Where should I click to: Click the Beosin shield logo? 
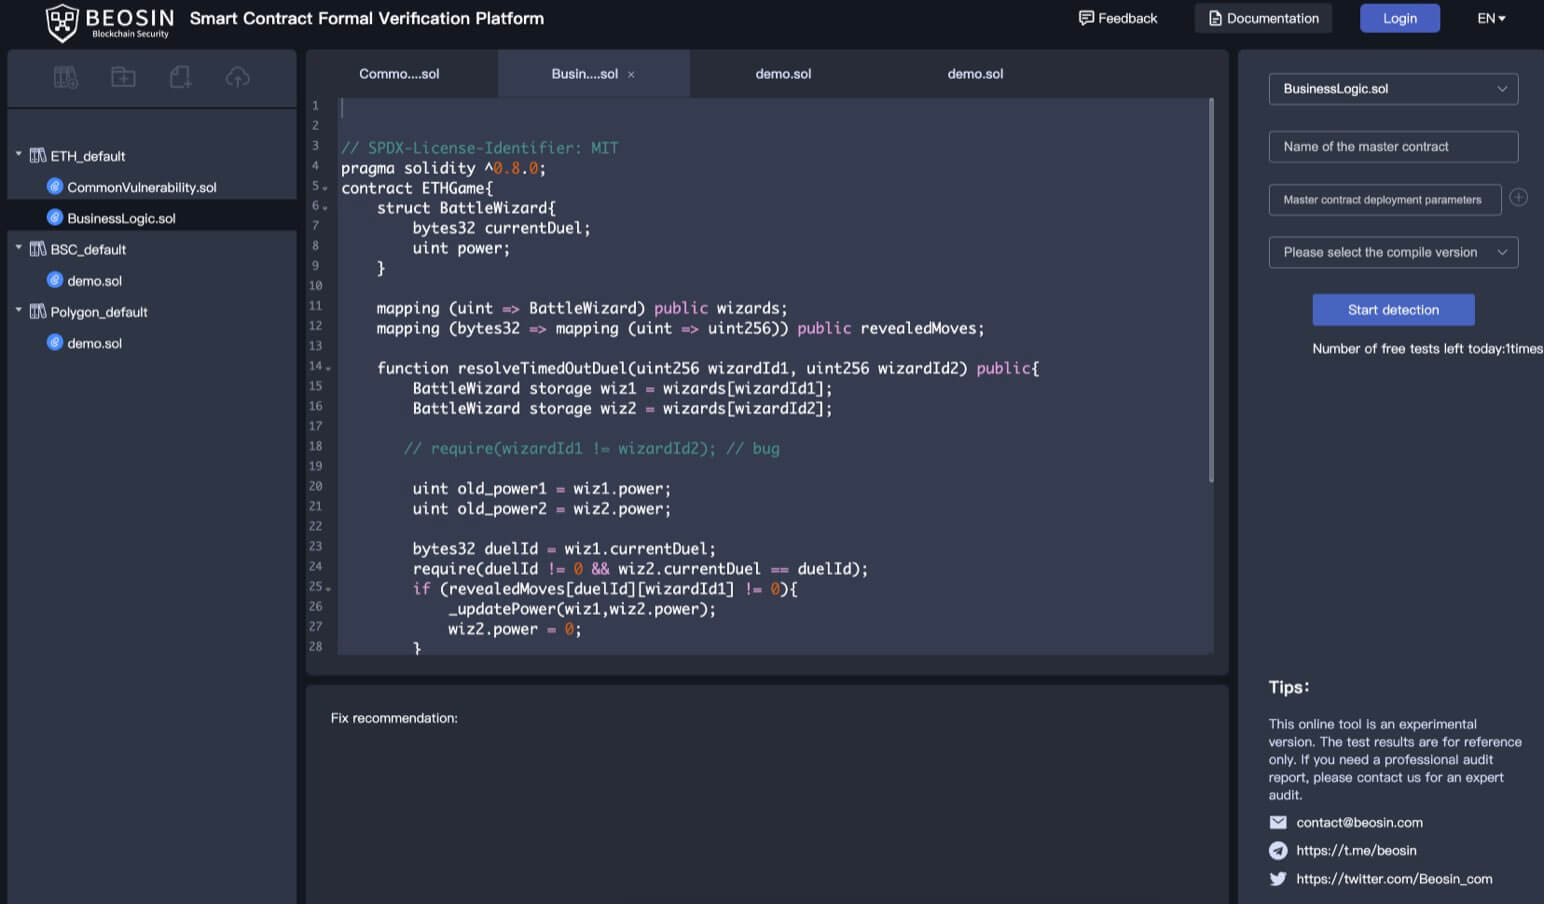[x=62, y=22]
